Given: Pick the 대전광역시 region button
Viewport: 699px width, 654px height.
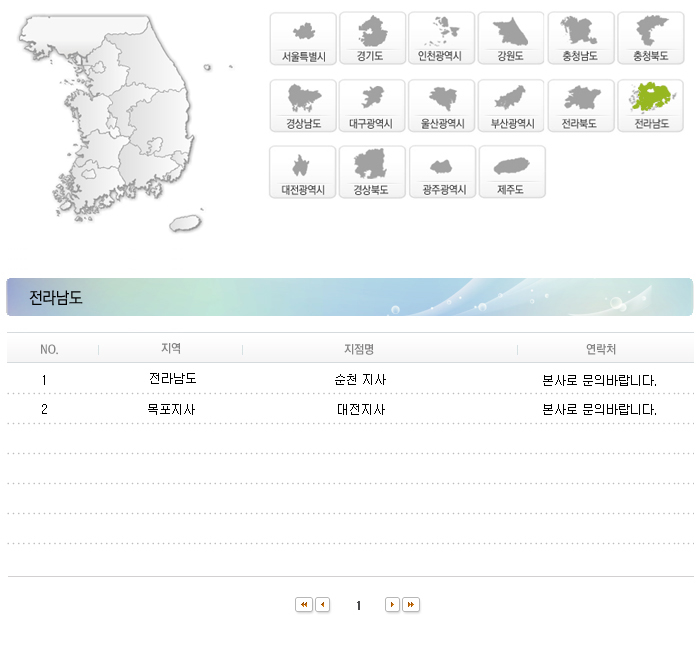Looking at the screenshot, I should [303, 172].
